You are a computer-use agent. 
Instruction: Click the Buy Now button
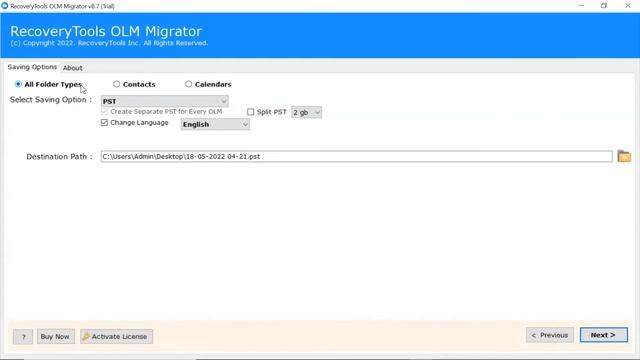click(x=56, y=336)
